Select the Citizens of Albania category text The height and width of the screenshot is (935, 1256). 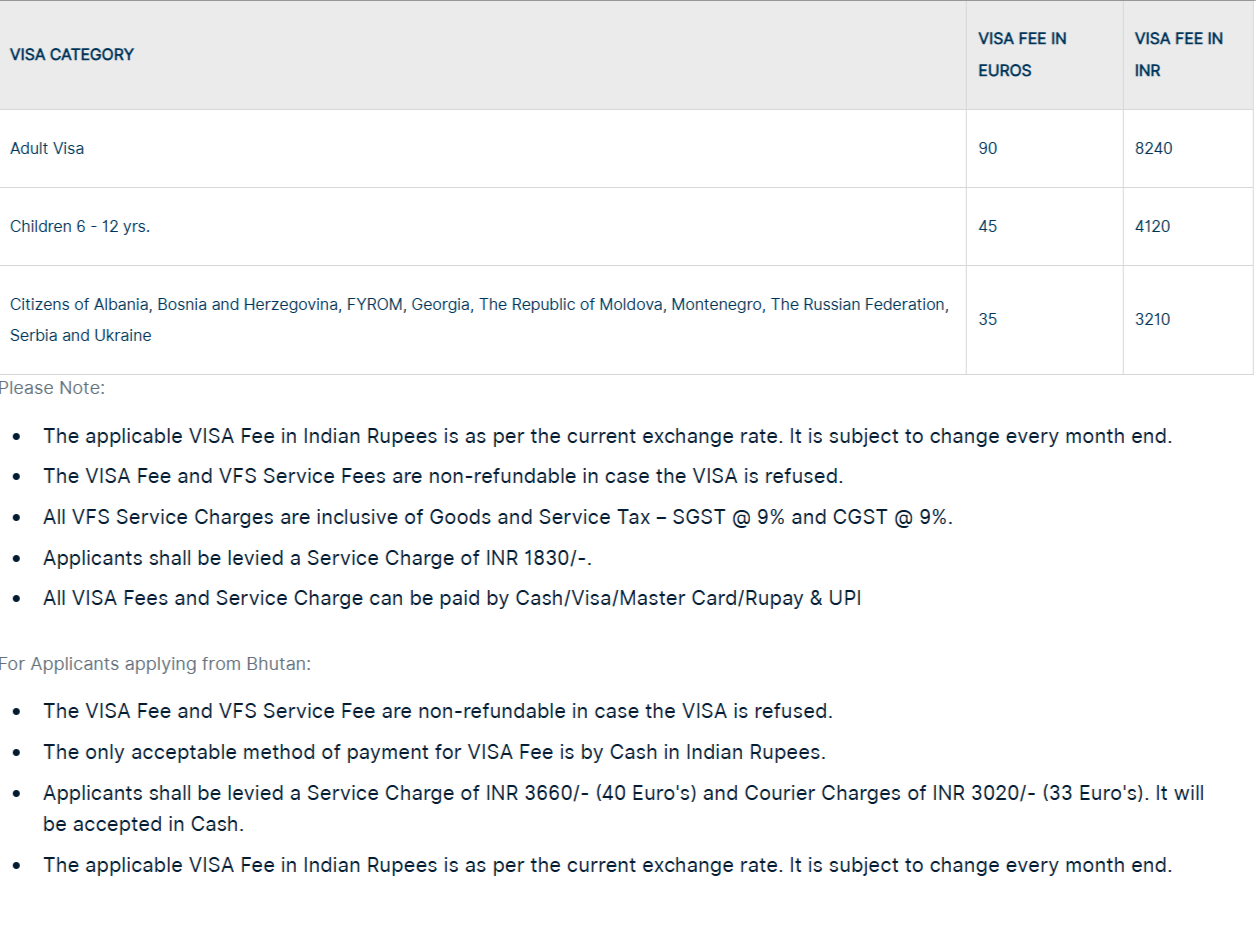(x=479, y=320)
